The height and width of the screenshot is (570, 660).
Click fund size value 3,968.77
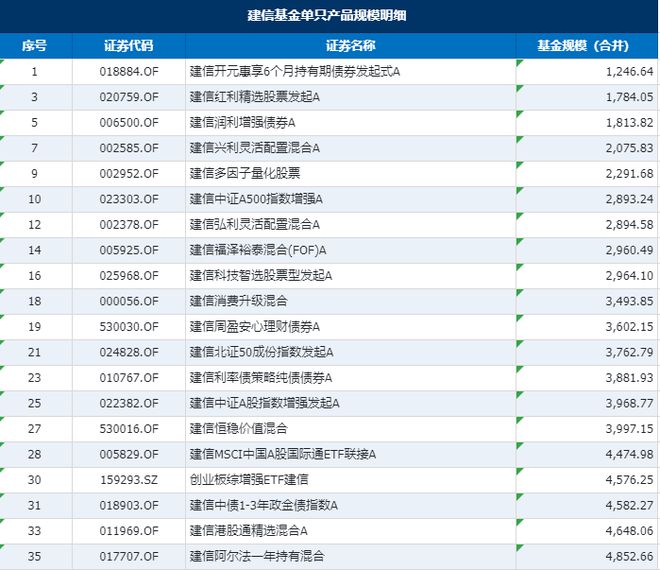(x=629, y=403)
